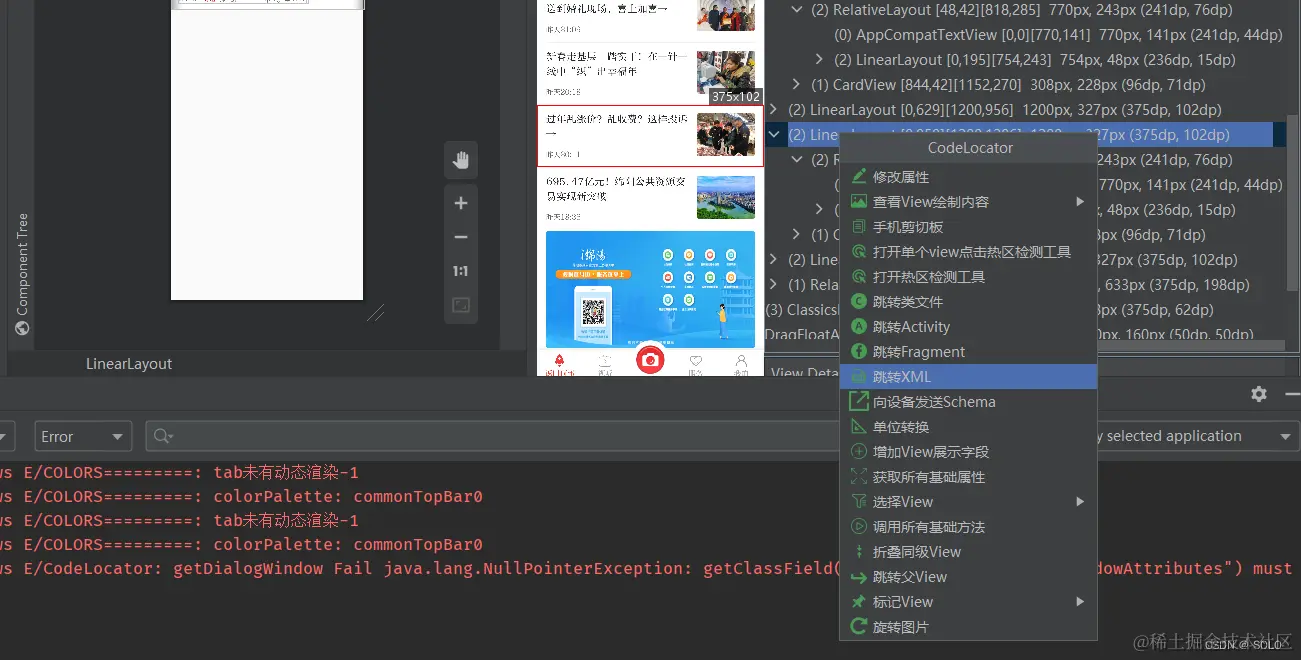The height and width of the screenshot is (660, 1301).
Task: Zoom in with the plus button
Action: click(461, 203)
